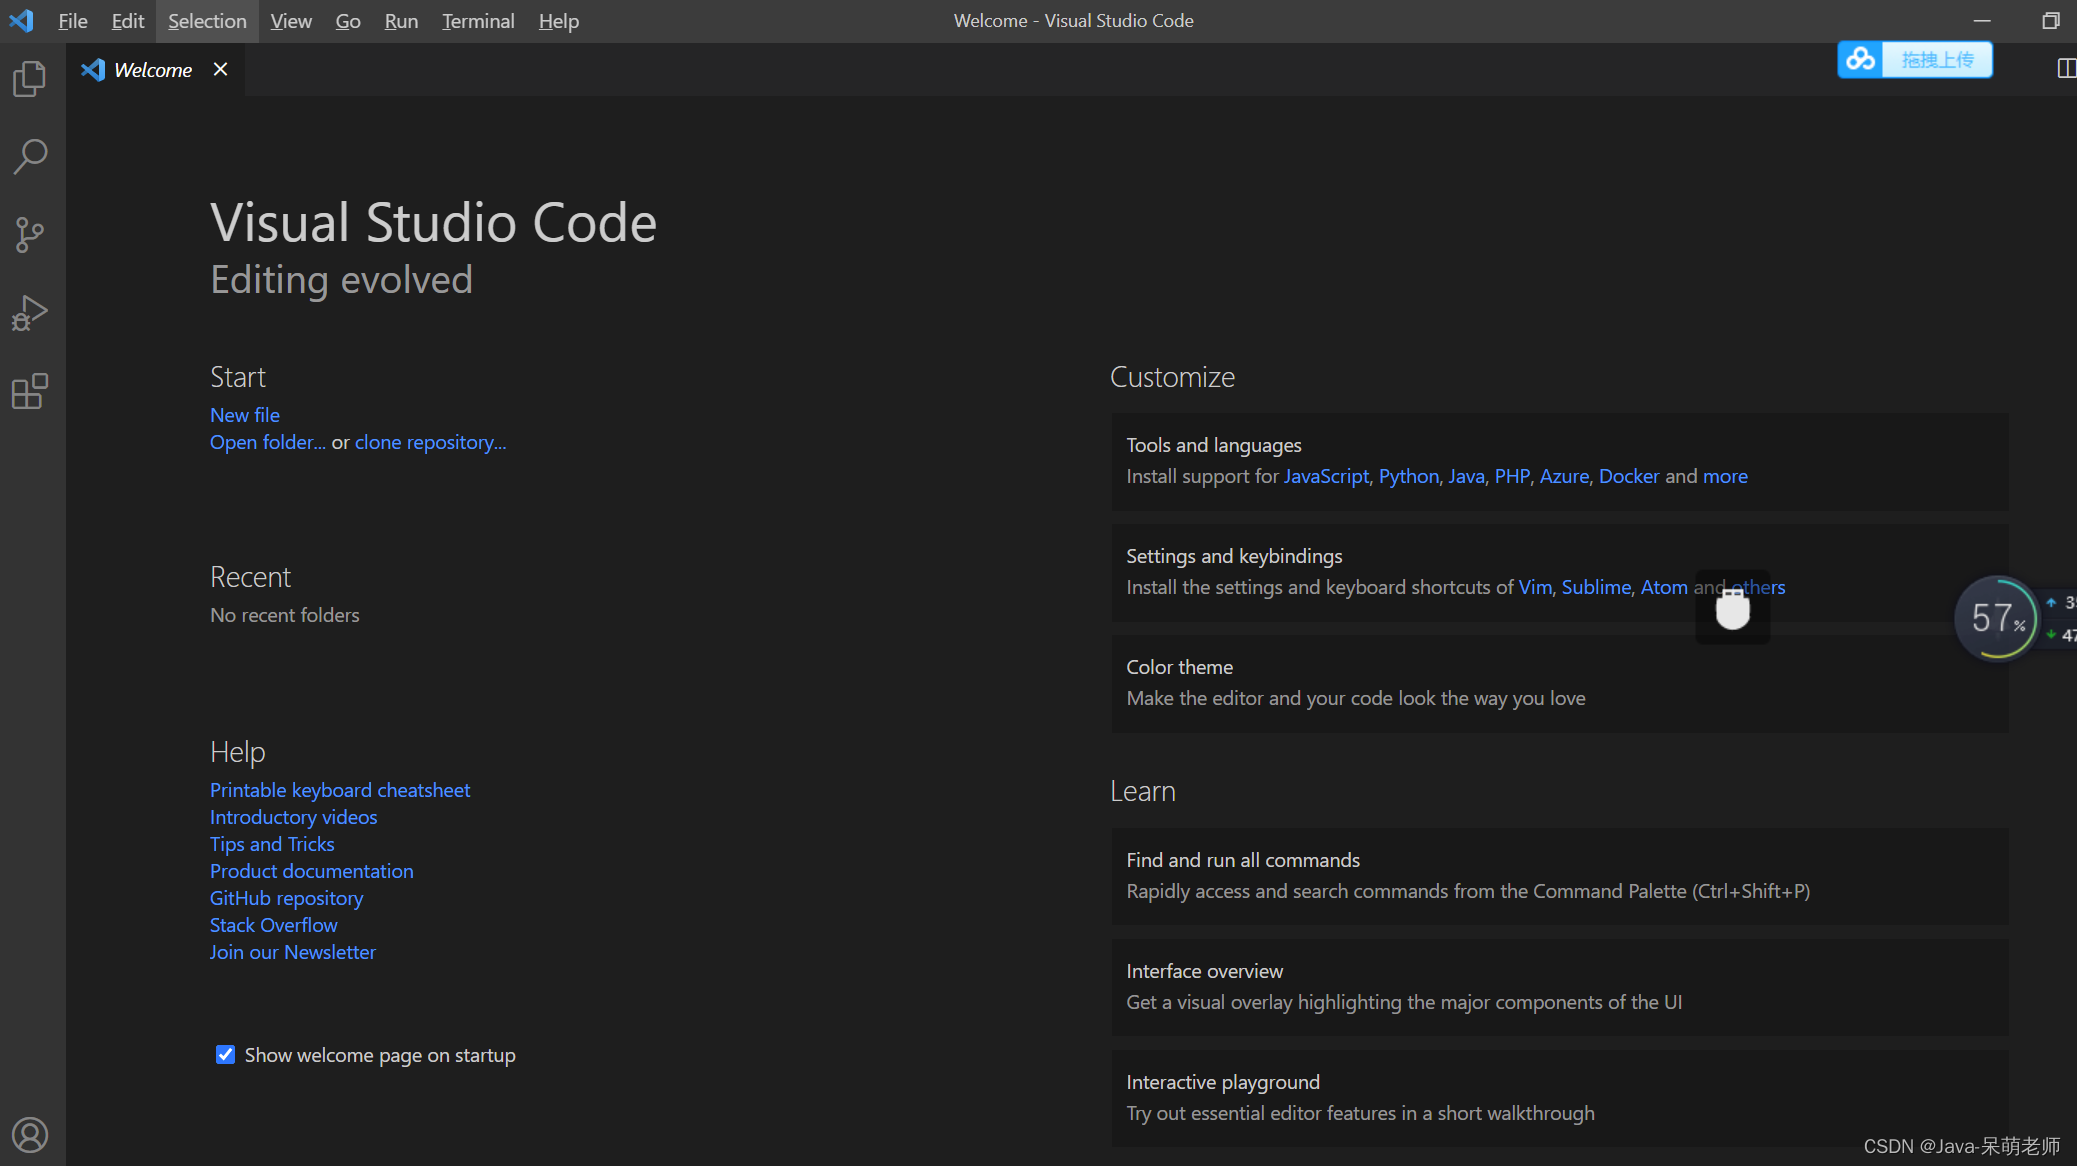Screen dimensions: 2077x1166
Task: Click clone repository link
Action: (431, 442)
